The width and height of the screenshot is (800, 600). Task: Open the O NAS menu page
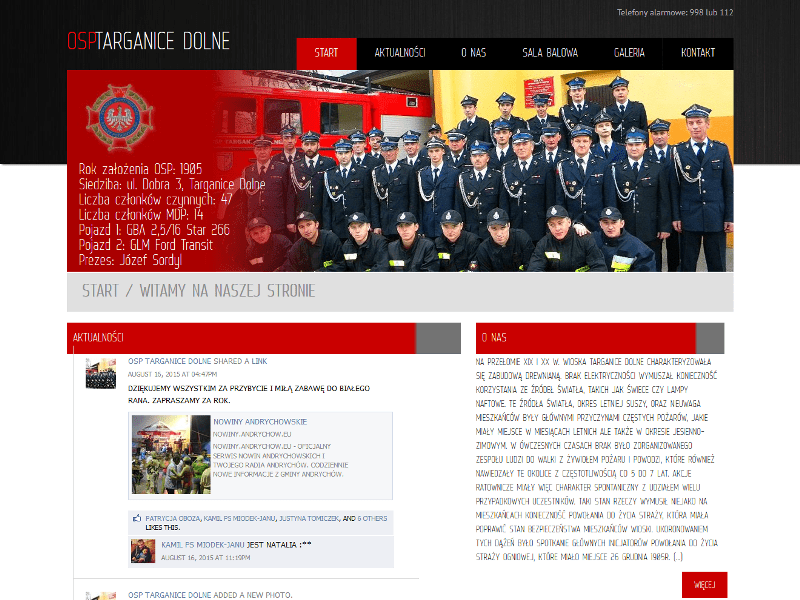point(473,53)
